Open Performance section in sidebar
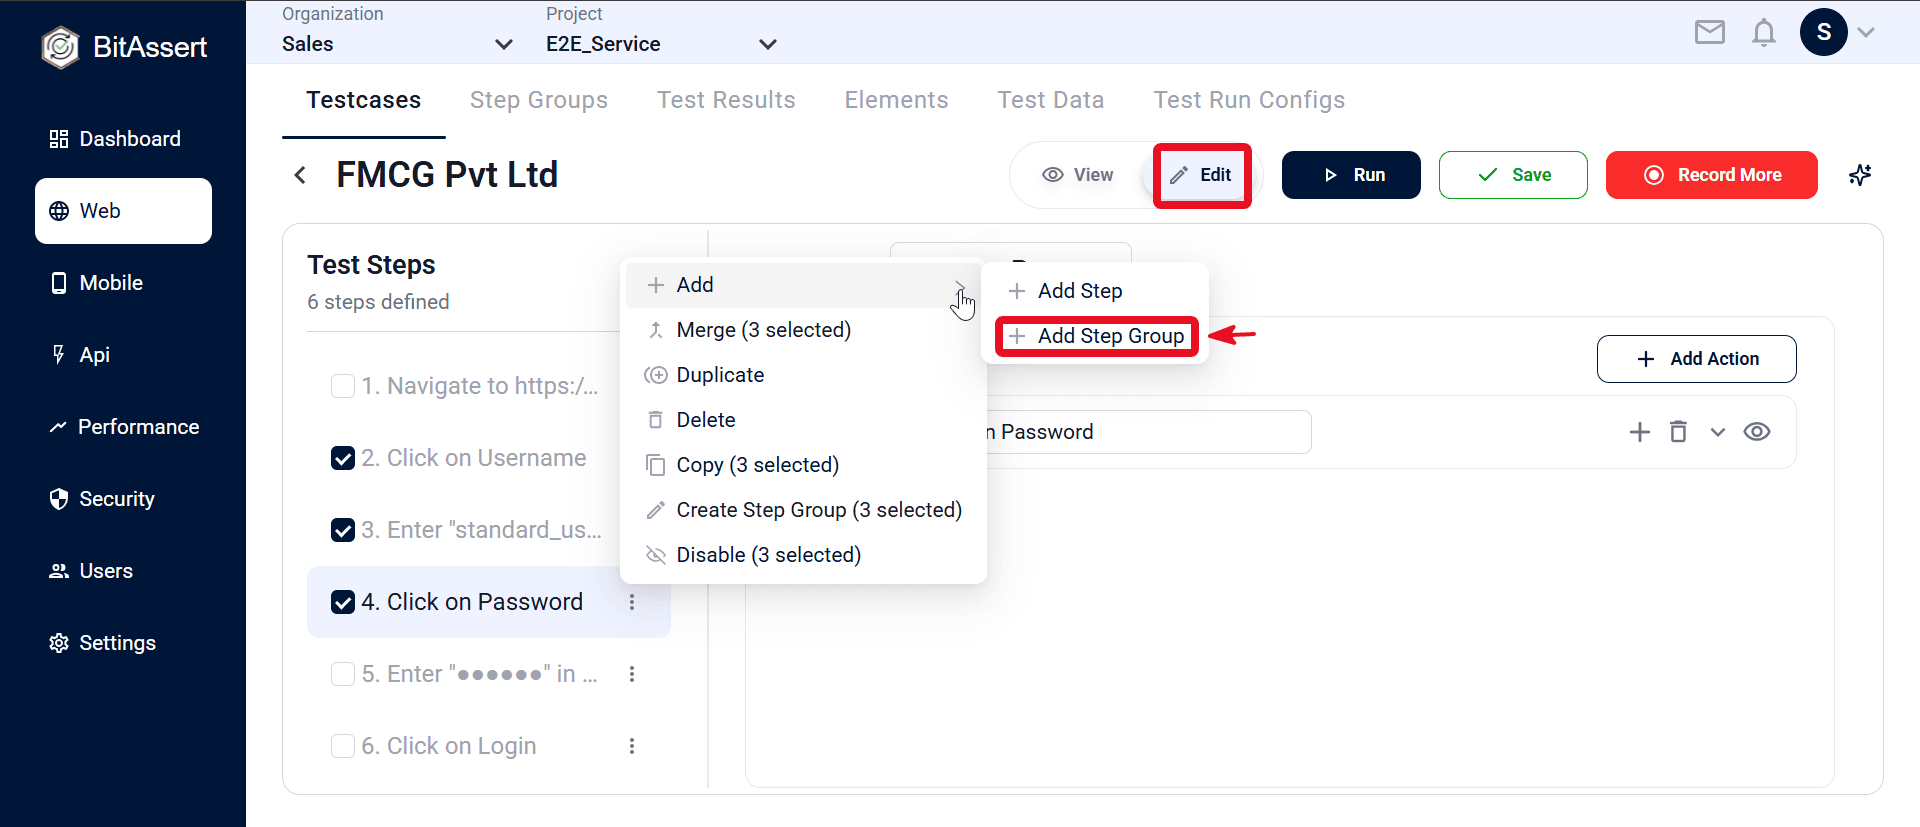1920x827 pixels. pos(123,427)
